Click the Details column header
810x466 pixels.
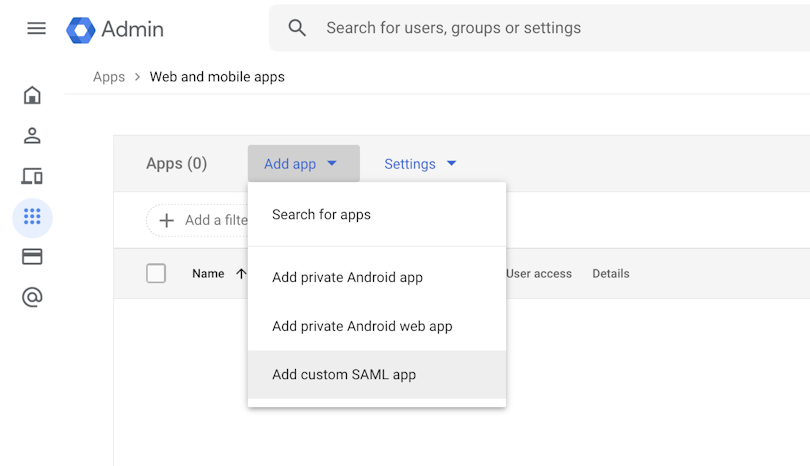tap(611, 274)
